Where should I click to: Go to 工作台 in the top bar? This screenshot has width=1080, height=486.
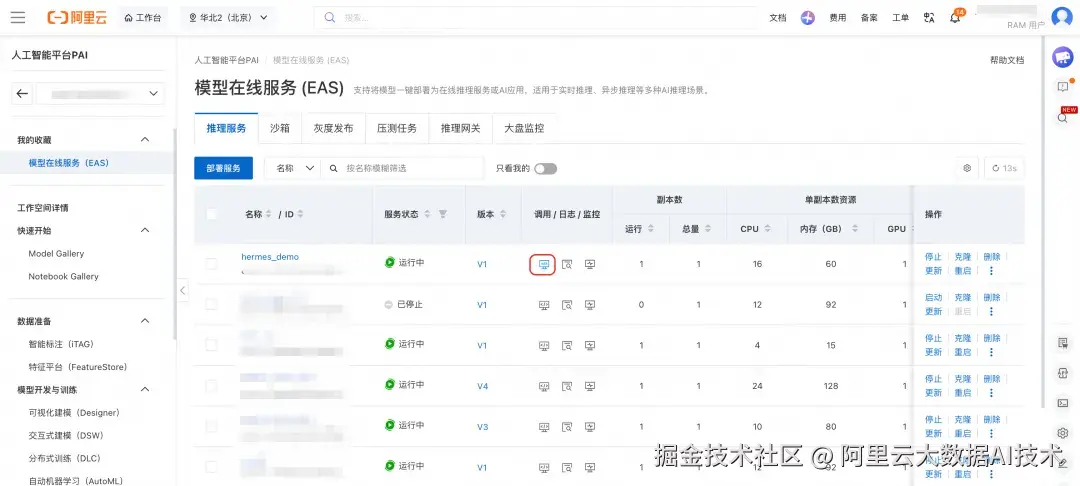[x=143, y=18]
